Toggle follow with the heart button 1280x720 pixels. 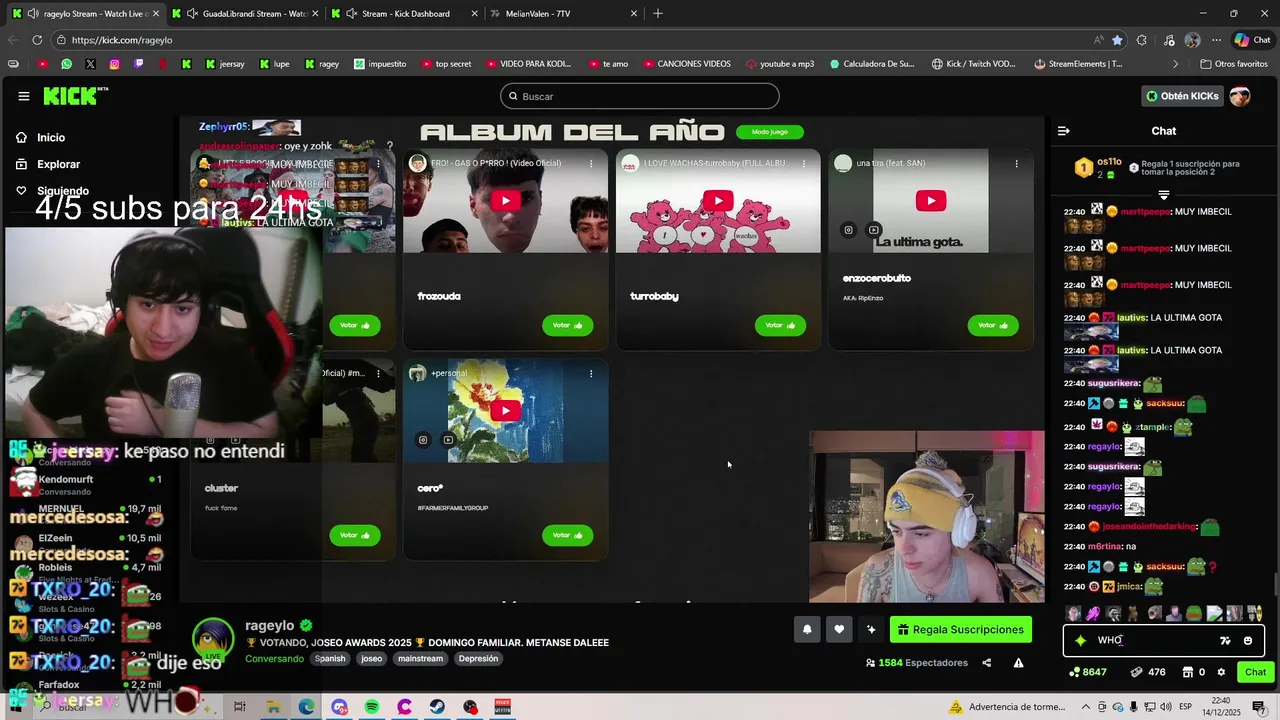tap(839, 629)
